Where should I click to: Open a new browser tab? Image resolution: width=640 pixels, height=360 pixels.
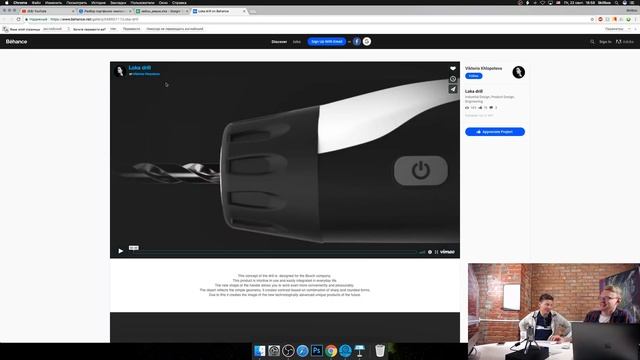[x=253, y=11]
